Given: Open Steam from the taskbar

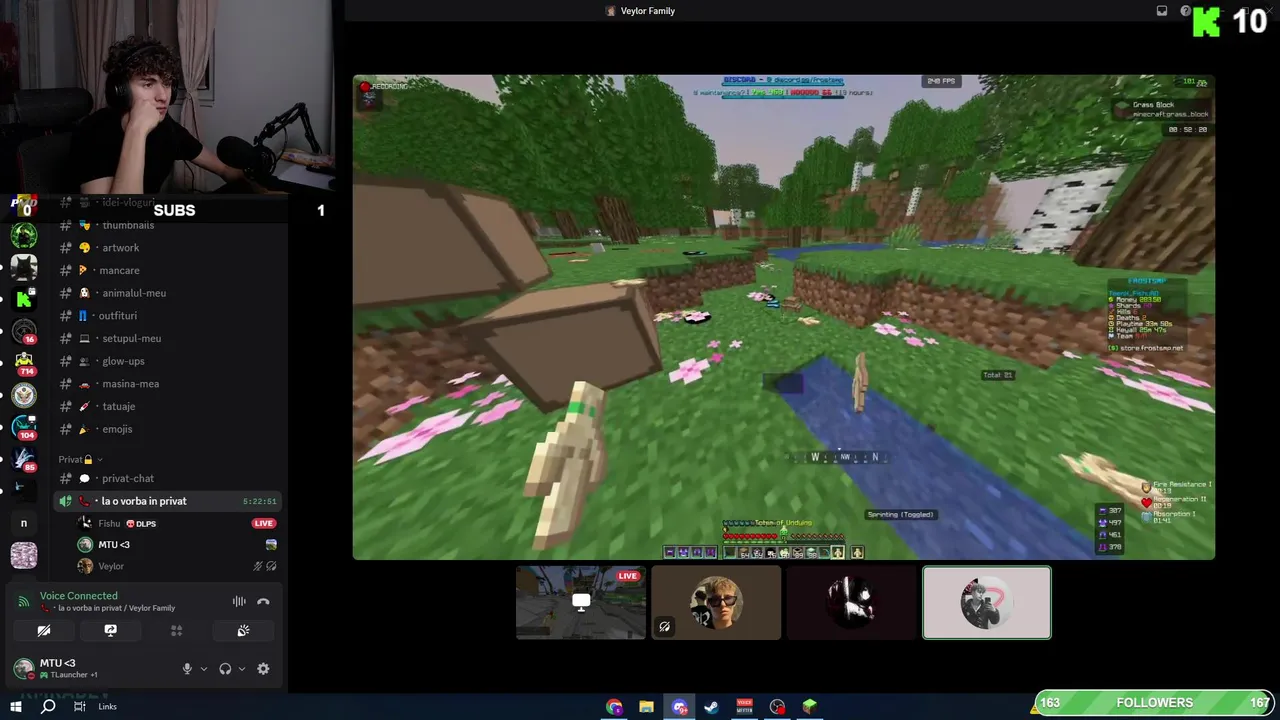Looking at the screenshot, I should pos(712,707).
